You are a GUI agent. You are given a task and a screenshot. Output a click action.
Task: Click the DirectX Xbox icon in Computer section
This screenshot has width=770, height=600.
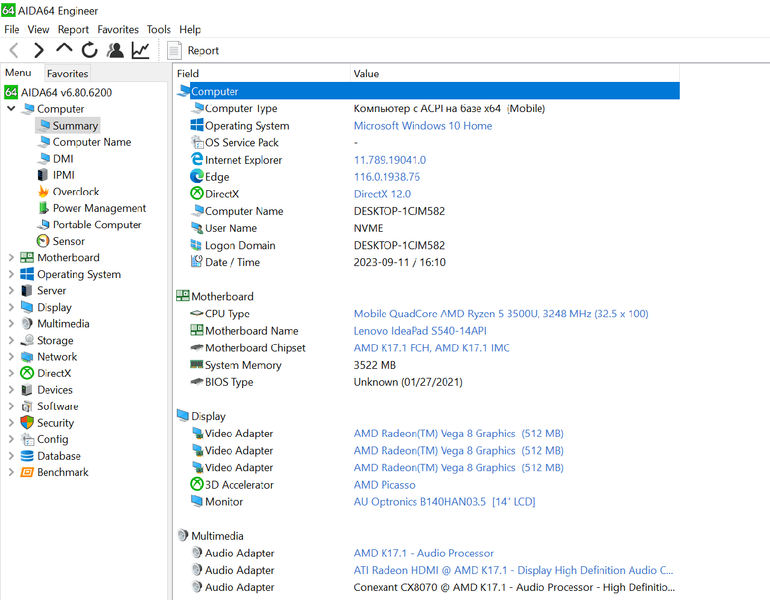(197, 193)
